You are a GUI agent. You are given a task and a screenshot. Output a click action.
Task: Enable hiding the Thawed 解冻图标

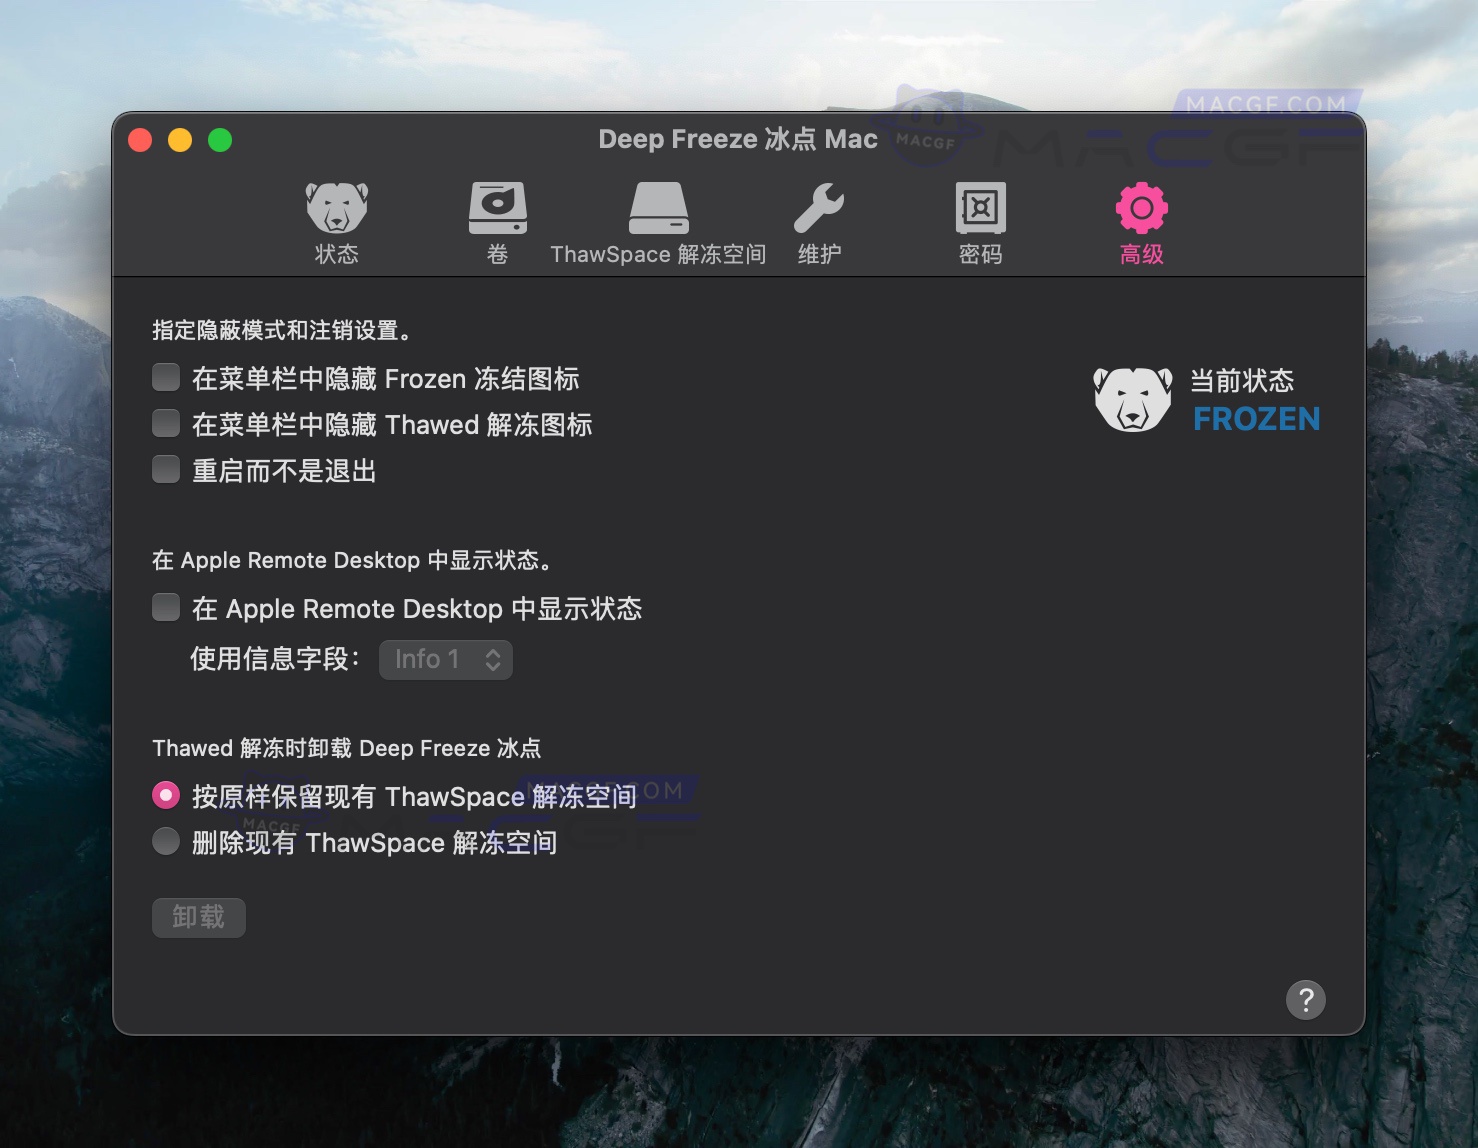166,423
